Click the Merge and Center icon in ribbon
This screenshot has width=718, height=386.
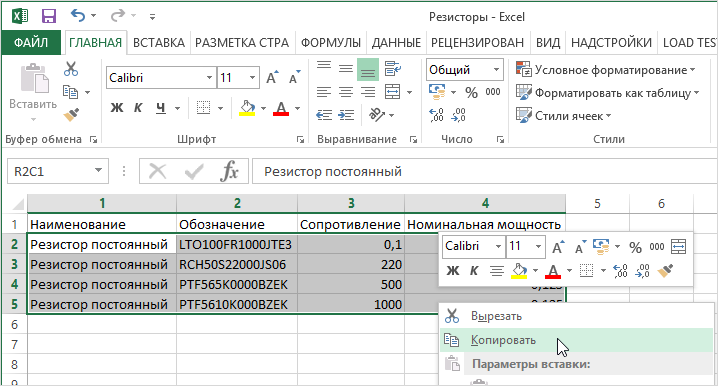(x=393, y=92)
